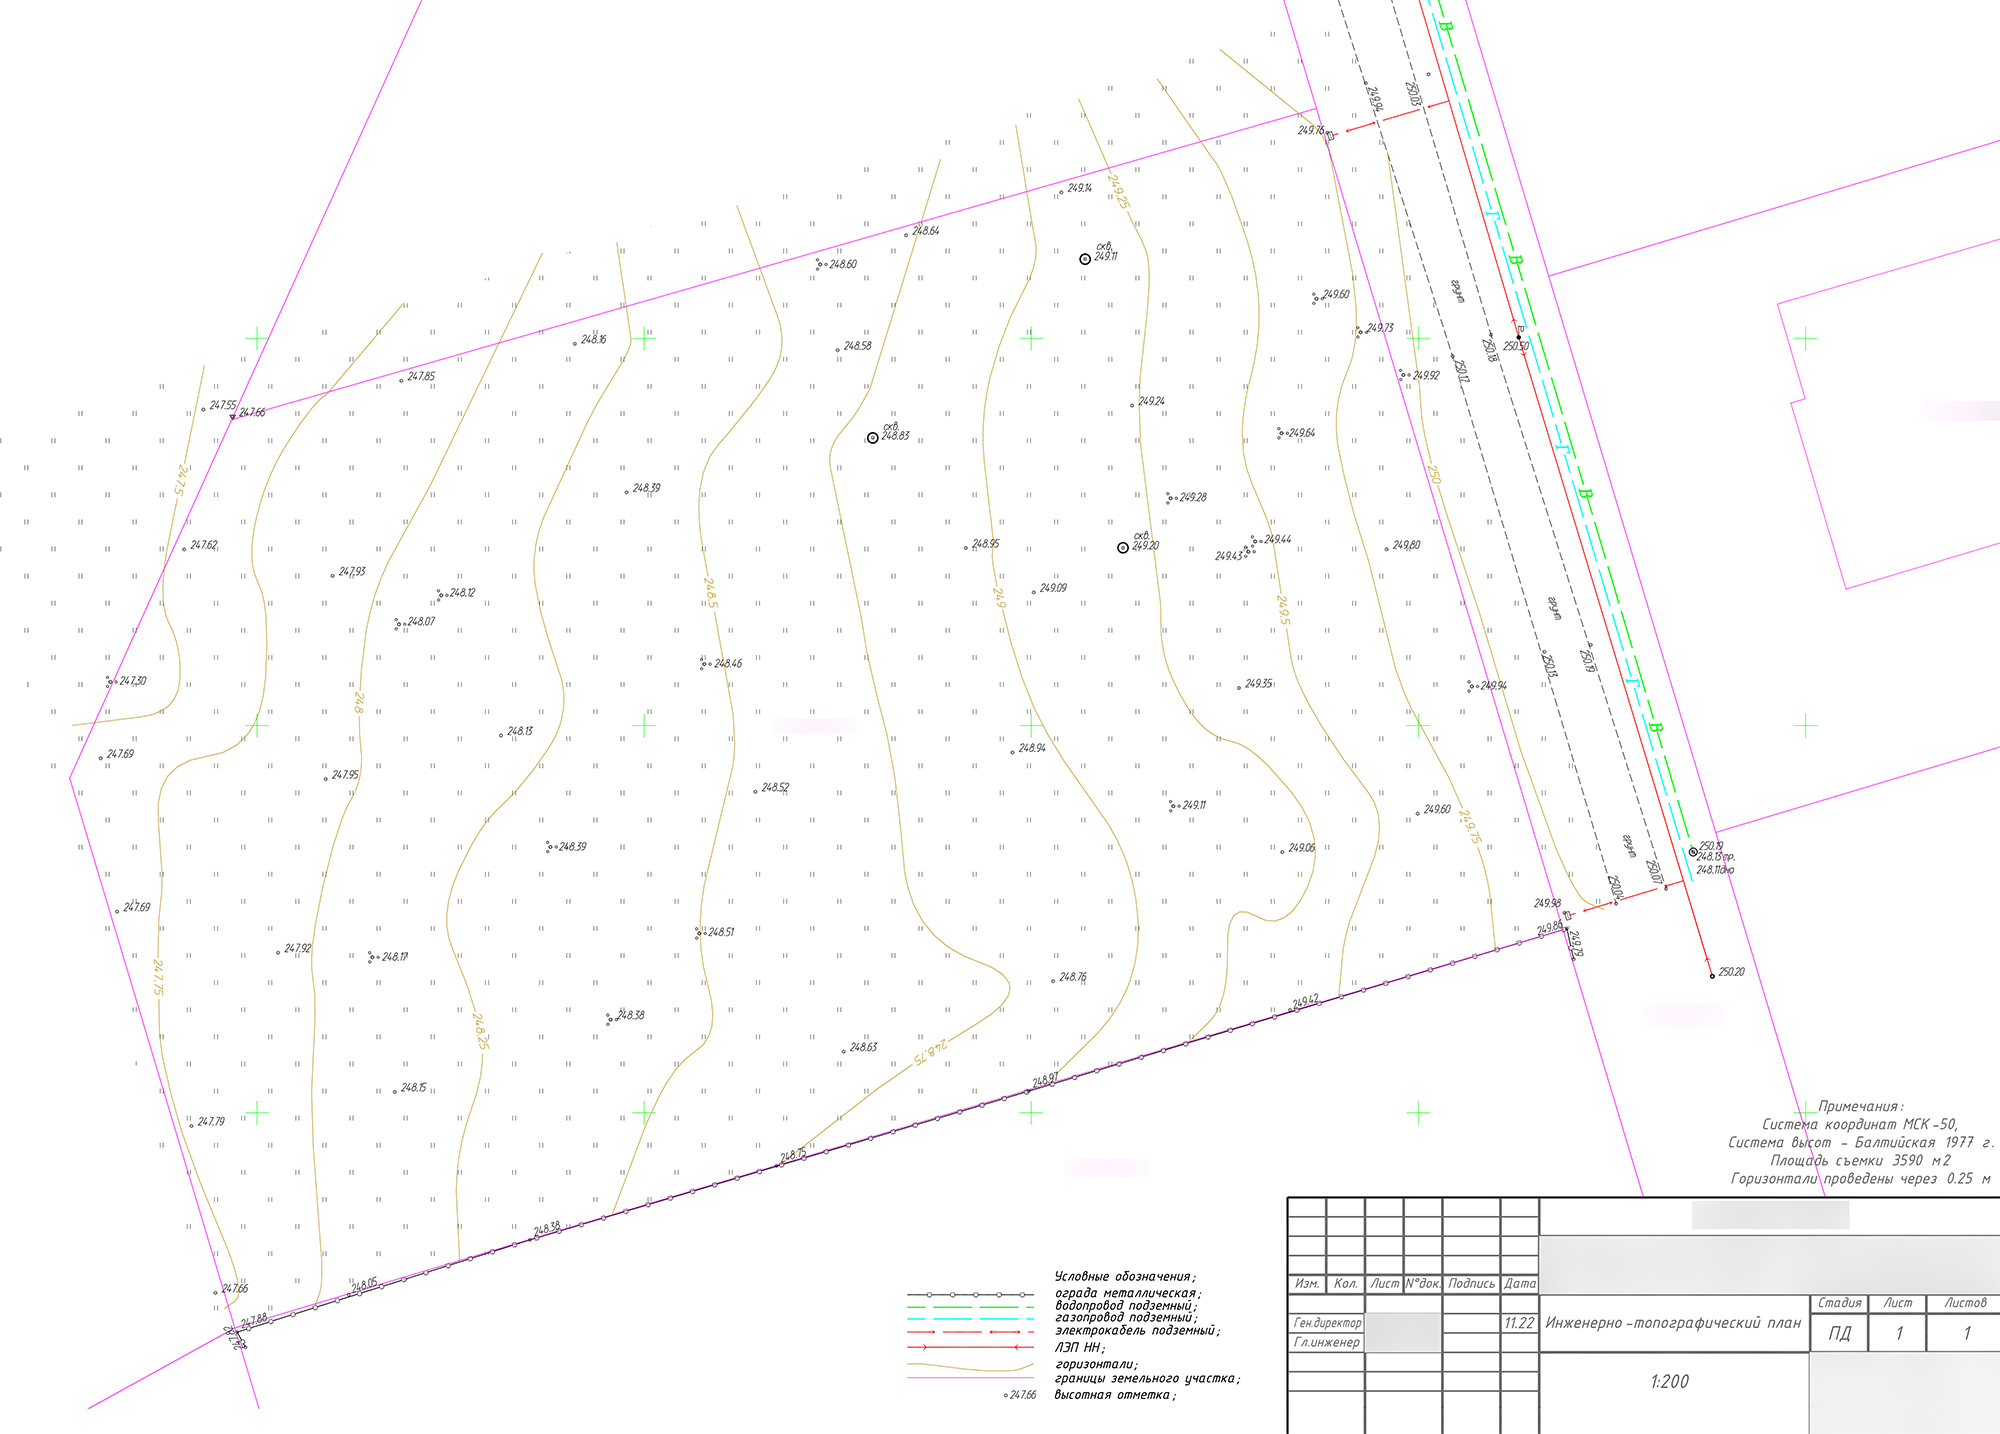The height and width of the screenshot is (1434, 2000).
Task: Select legend entry 'ЛЭП НН'
Action: pos(1080,1348)
